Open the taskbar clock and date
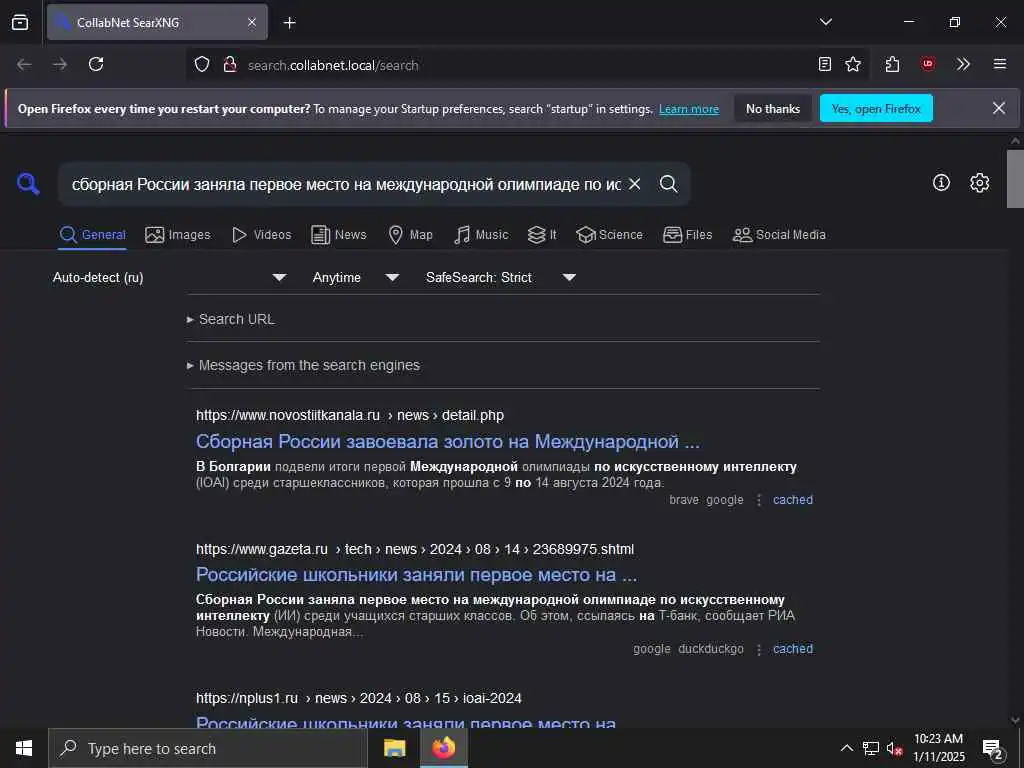The image size is (1024, 768). (938, 748)
